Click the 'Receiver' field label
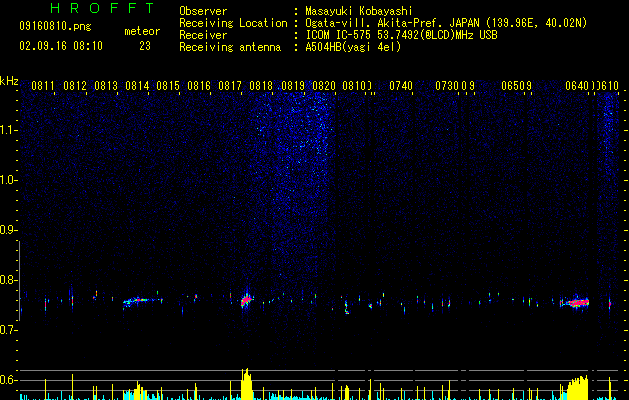This screenshot has width=629, height=400. [x=203, y=35]
